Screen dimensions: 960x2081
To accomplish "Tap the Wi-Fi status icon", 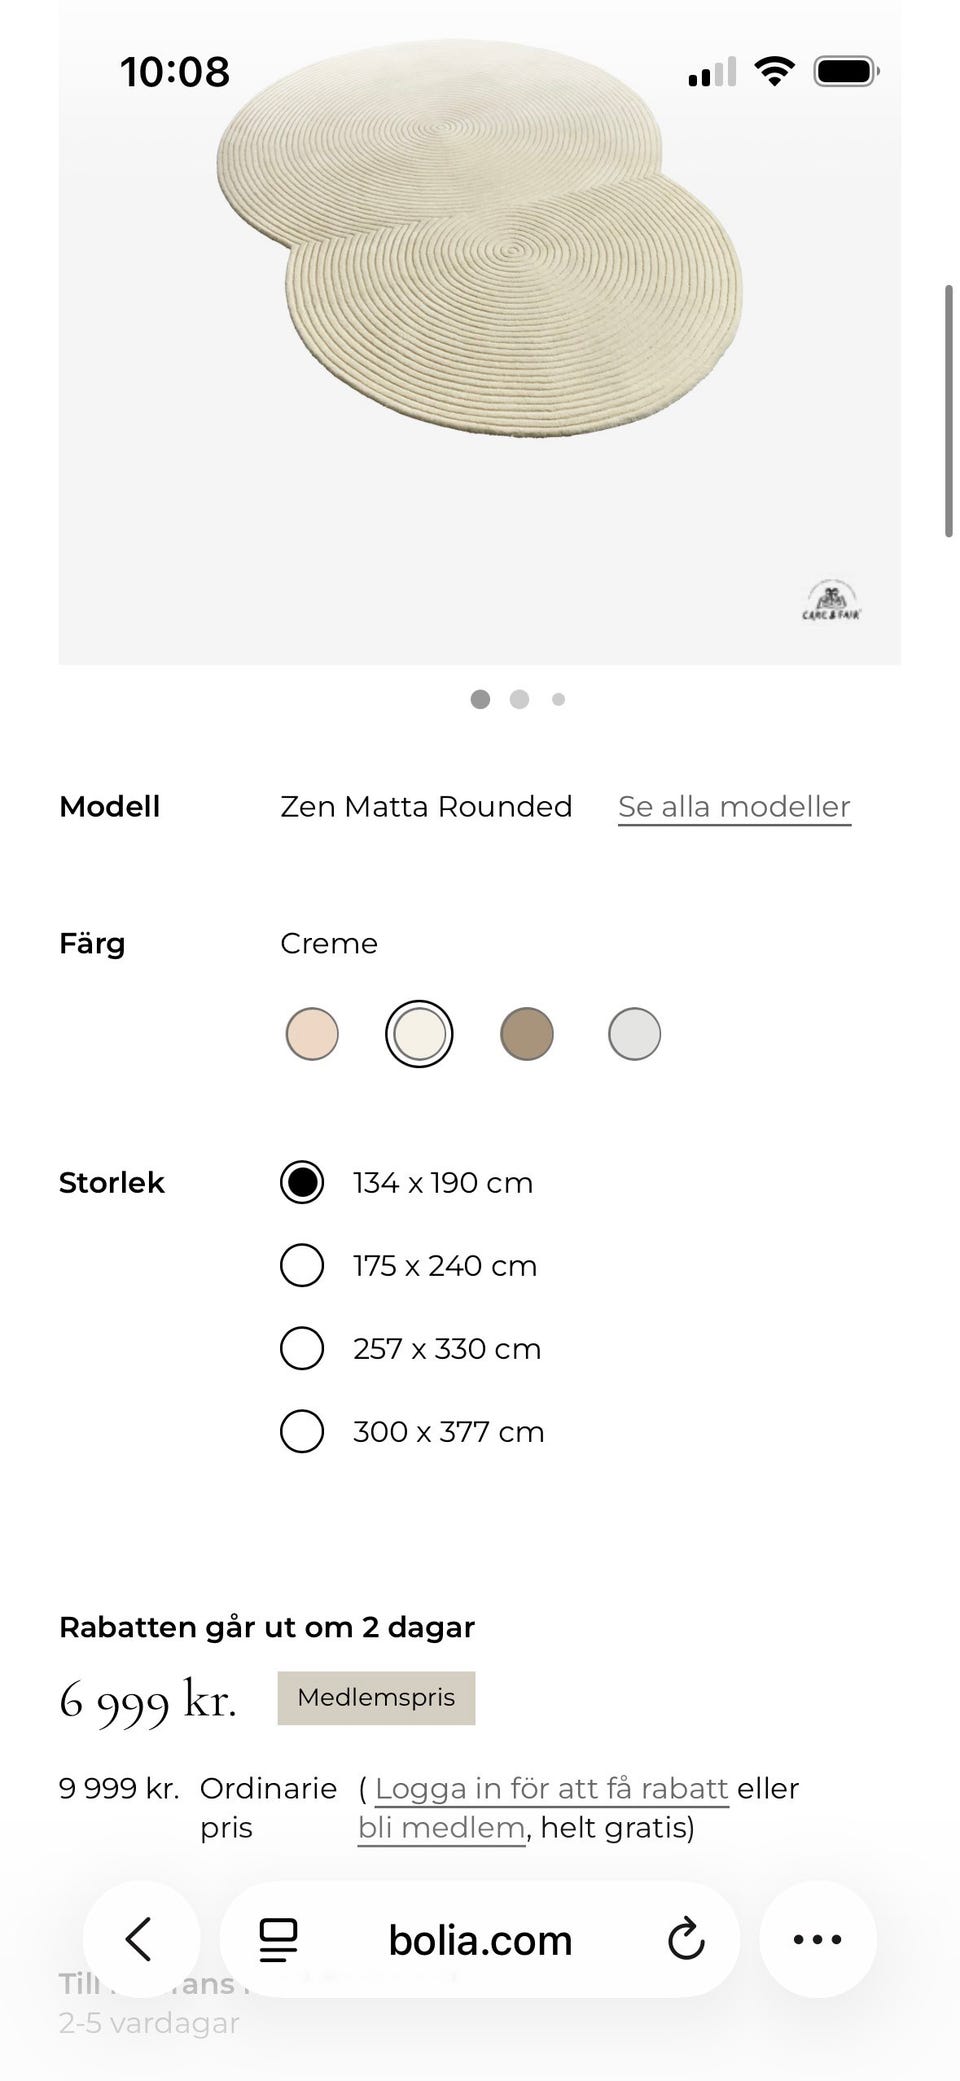I will pyautogui.click(x=774, y=72).
